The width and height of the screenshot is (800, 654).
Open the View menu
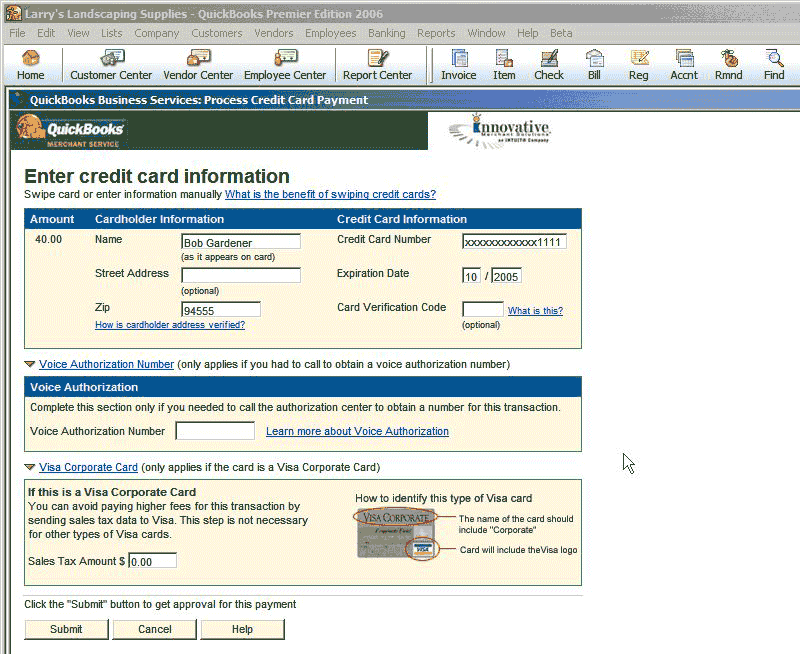pyautogui.click(x=78, y=33)
